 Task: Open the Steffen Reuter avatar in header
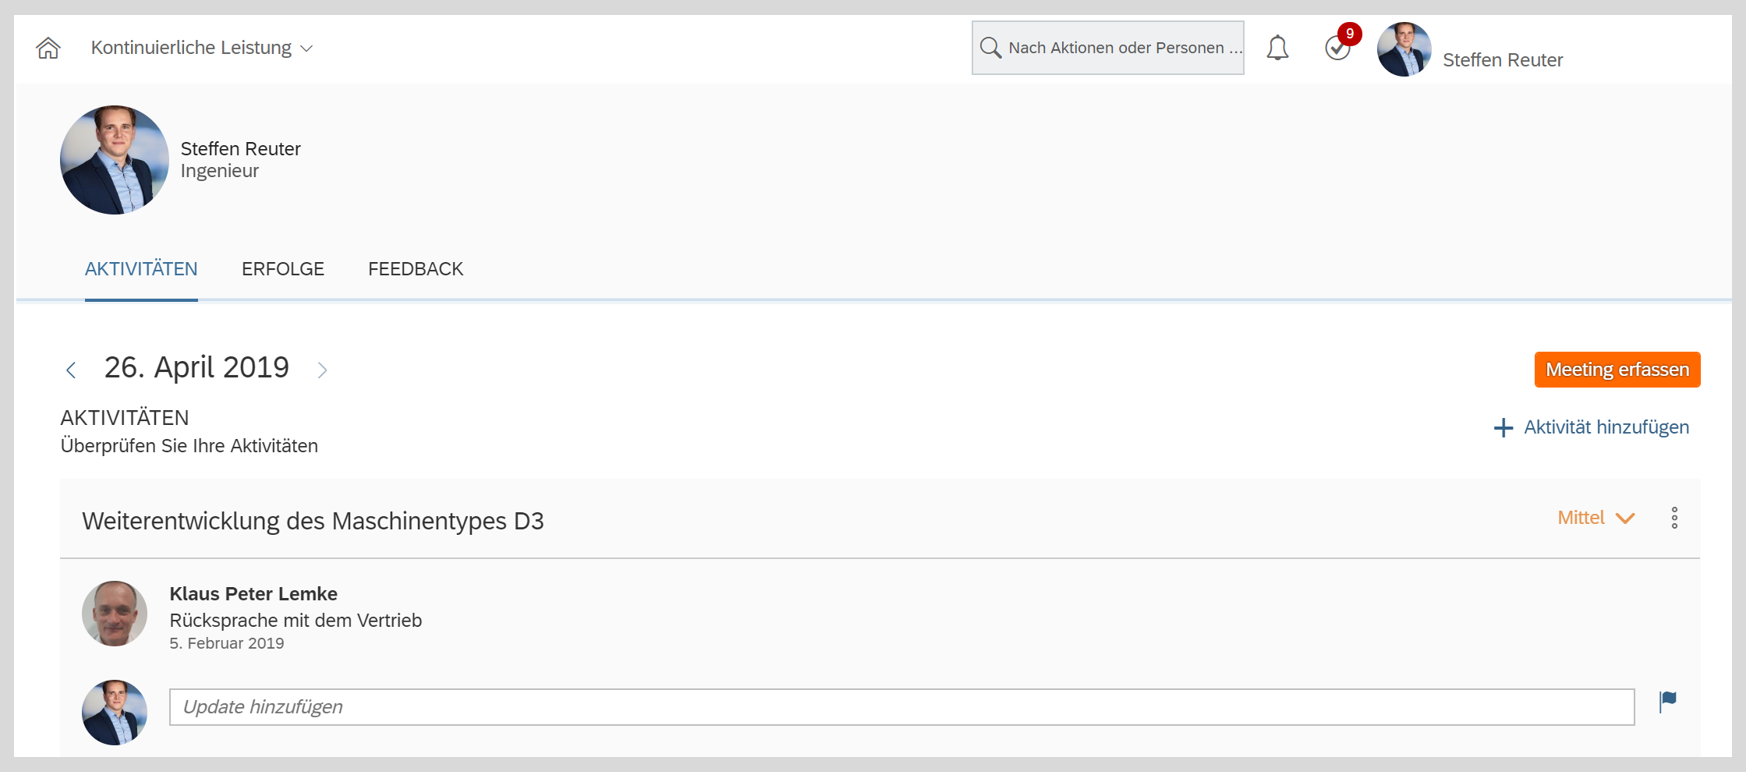click(x=1404, y=49)
